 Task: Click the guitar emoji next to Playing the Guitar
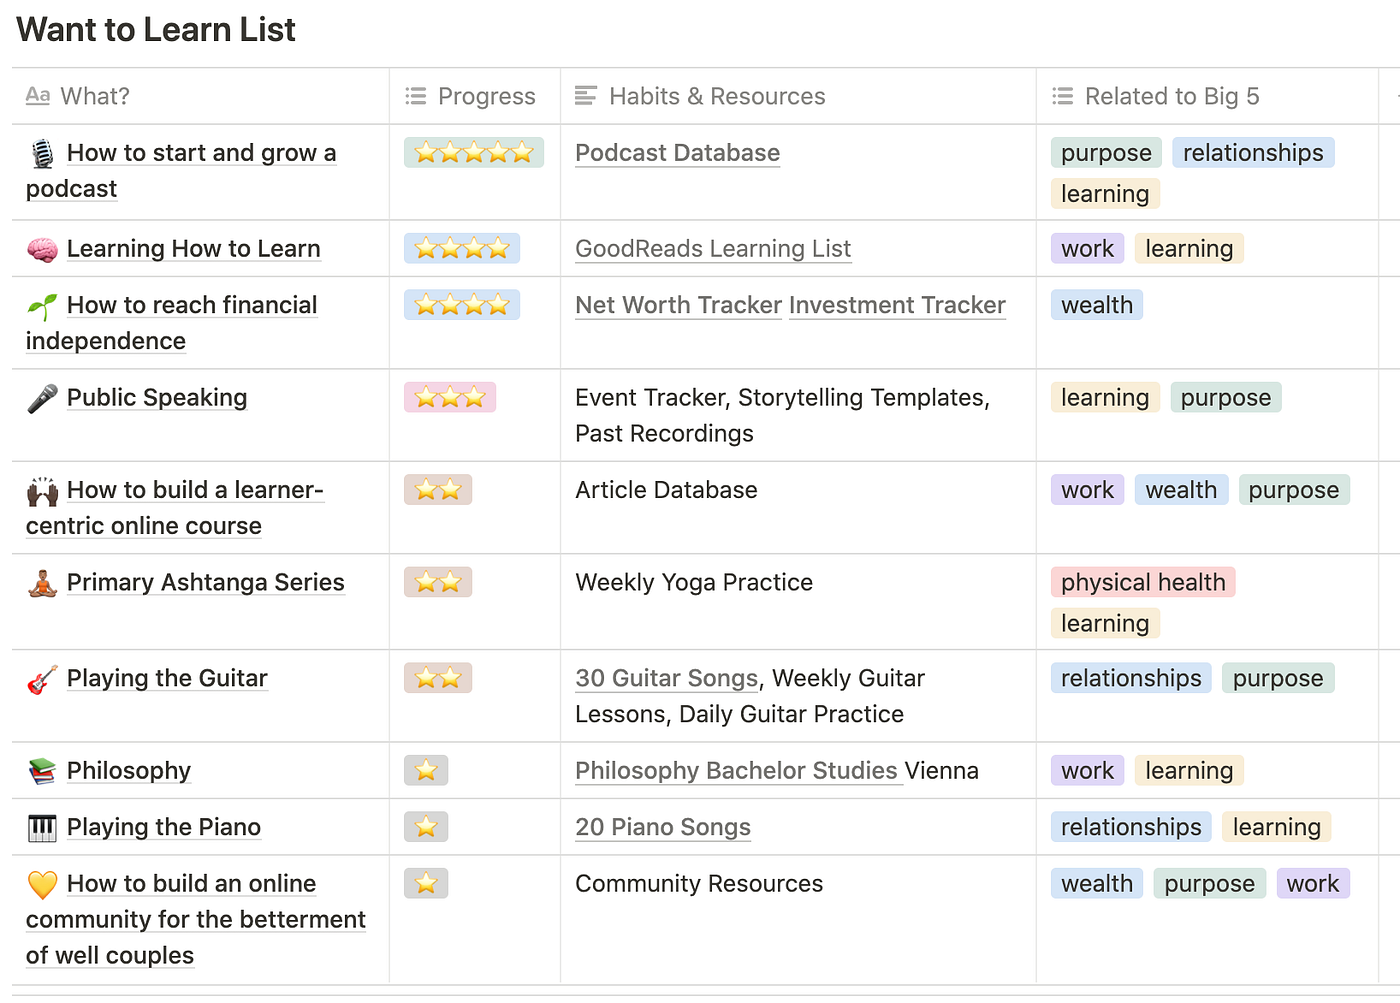[x=42, y=677]
